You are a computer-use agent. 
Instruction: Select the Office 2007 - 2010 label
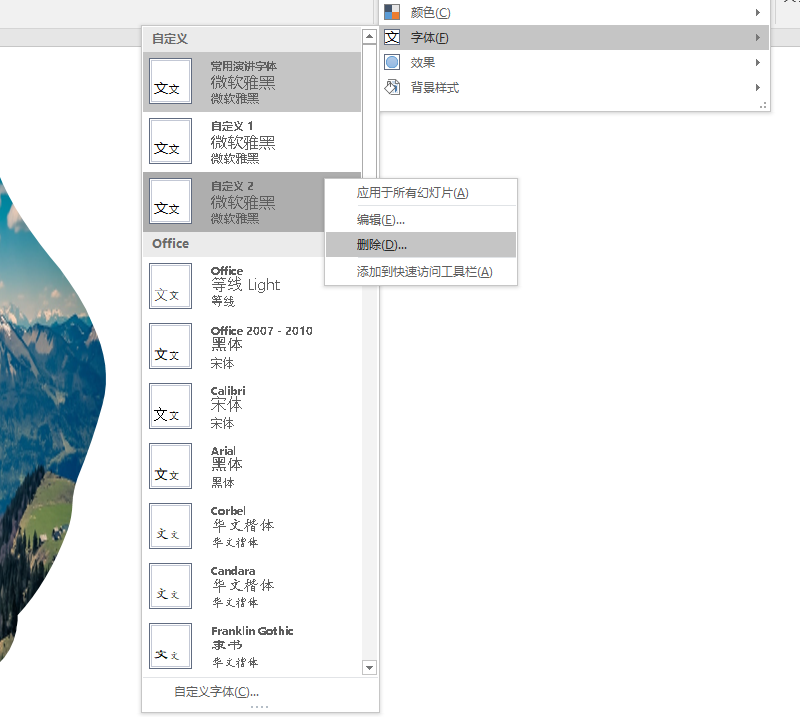click(261, 331)
